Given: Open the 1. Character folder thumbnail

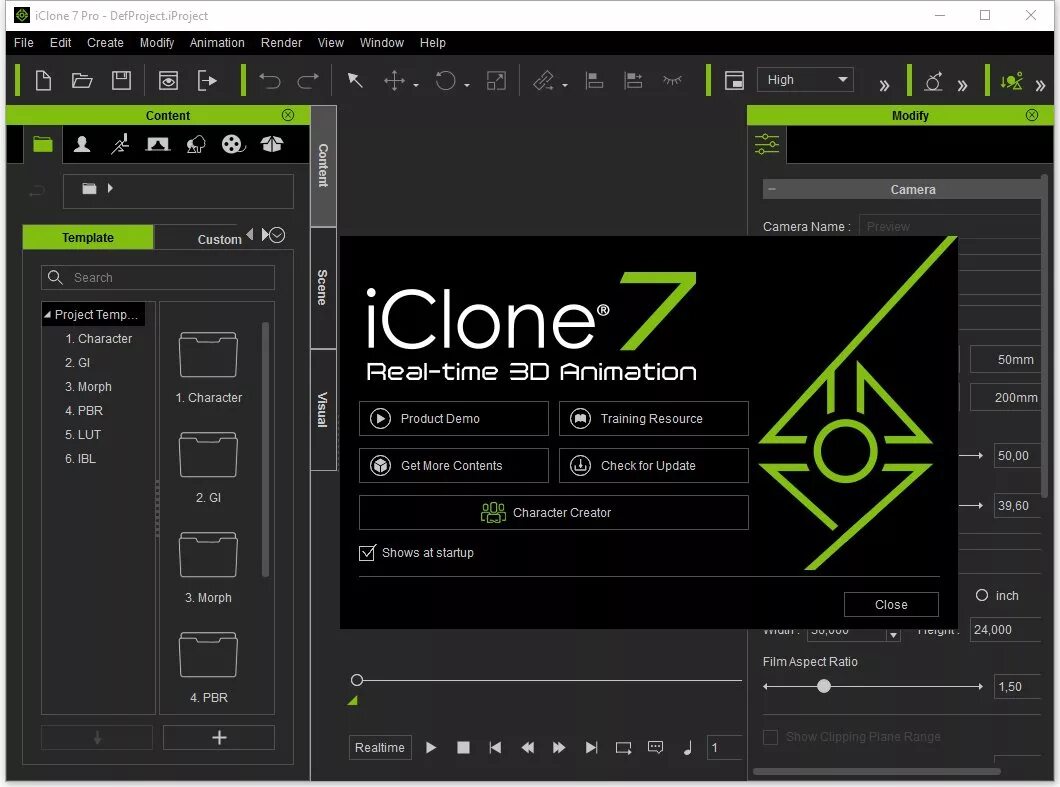Looking at the screenshot, I should click(208, 354).
